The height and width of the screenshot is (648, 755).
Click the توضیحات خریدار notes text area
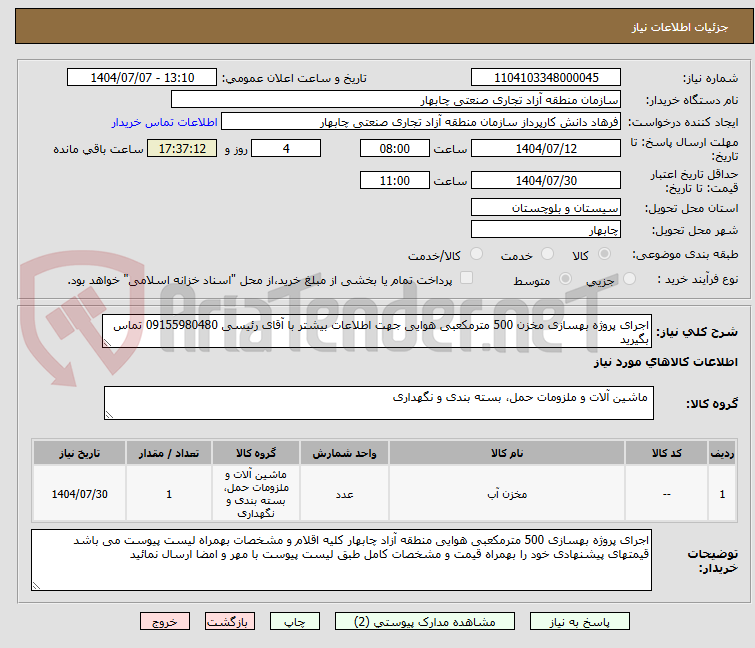[341, 560]
